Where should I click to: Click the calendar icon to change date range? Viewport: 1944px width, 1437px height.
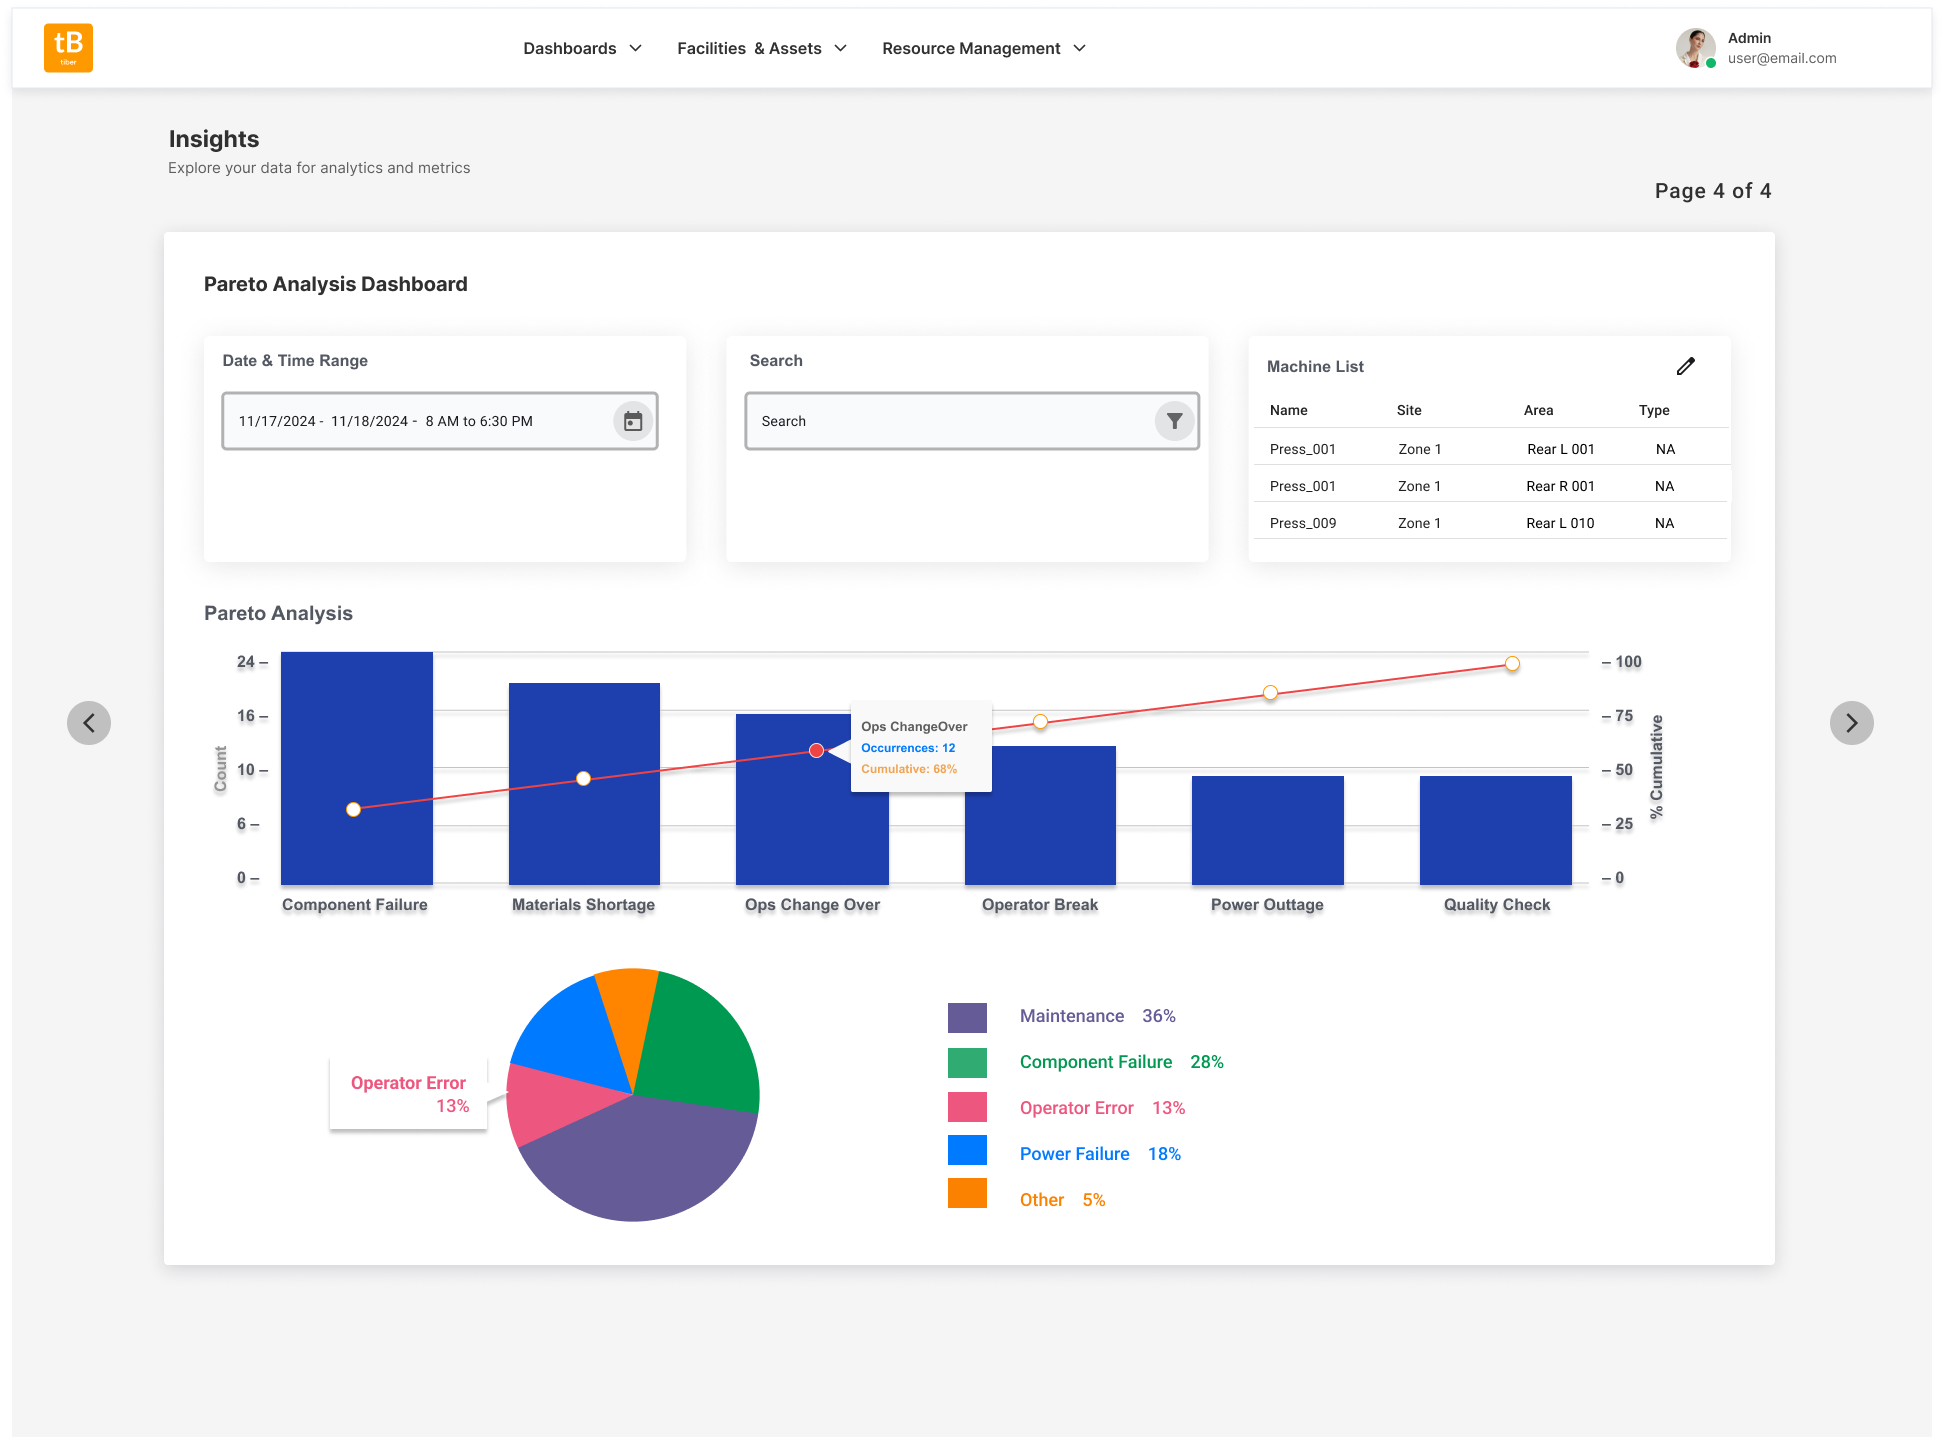pos(632,420)
